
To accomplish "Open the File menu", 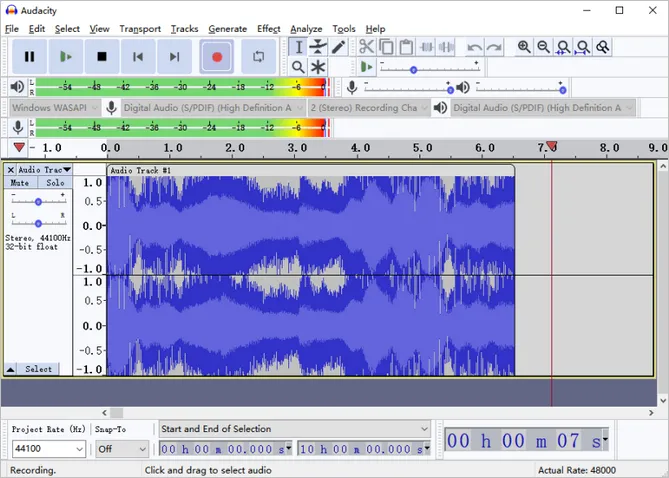I will click(12, 29).
